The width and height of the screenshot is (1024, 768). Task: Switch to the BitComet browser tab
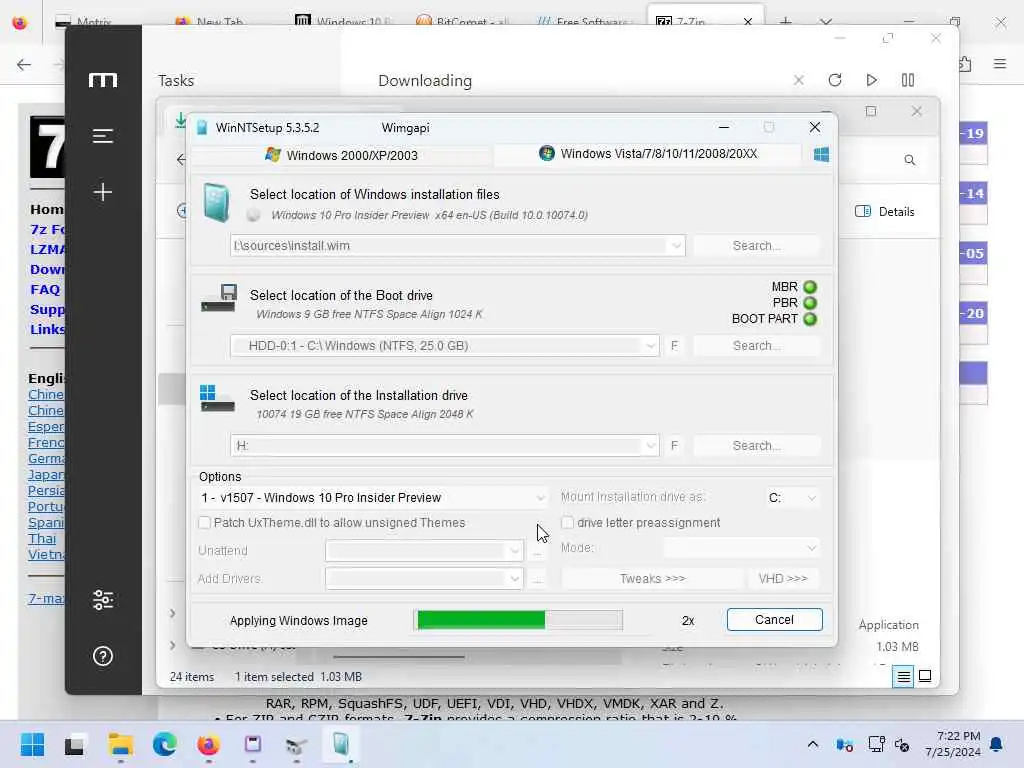462,22
